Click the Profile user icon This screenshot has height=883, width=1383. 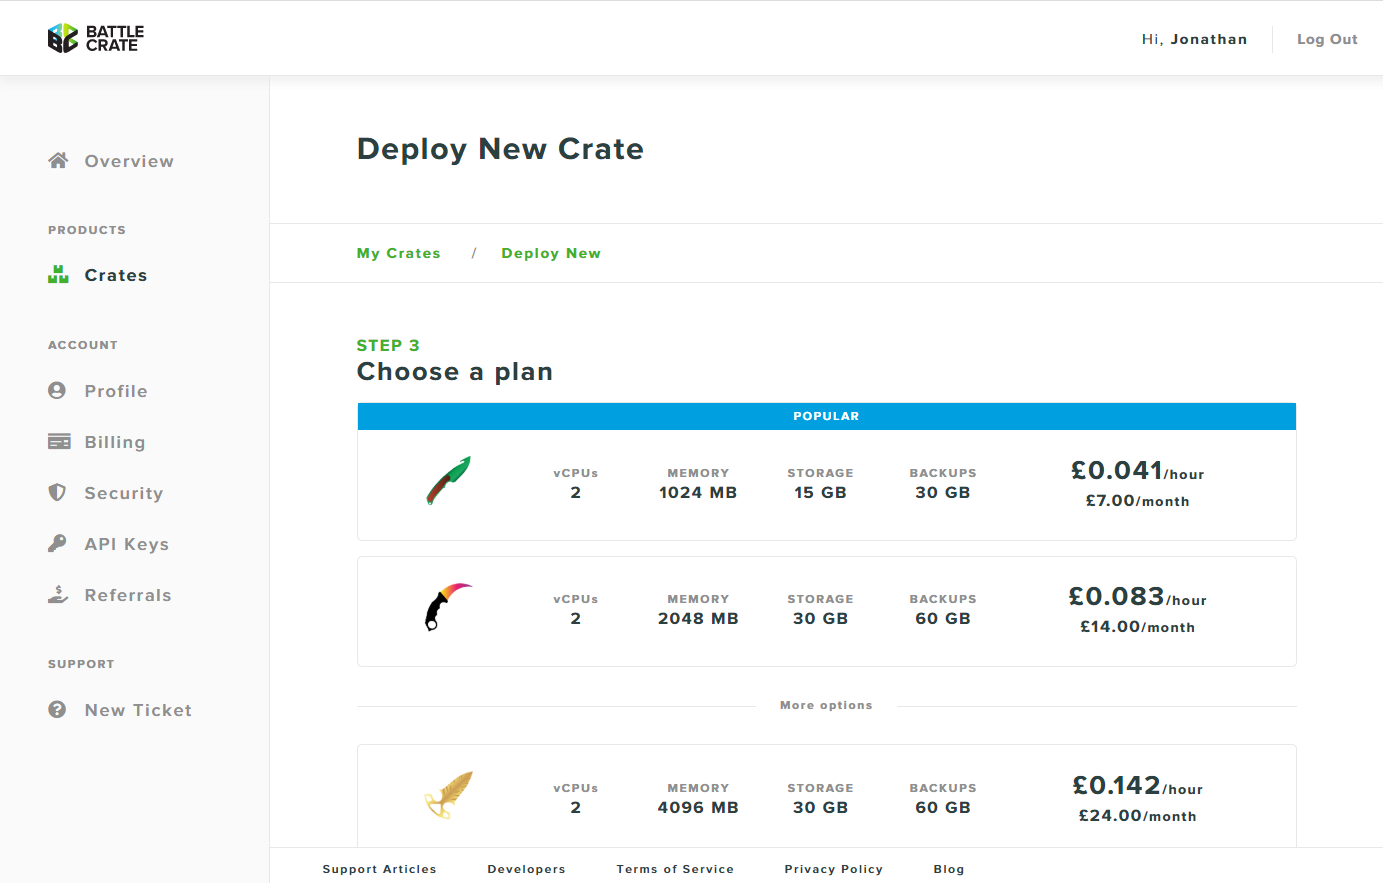(x=57, y=390)
